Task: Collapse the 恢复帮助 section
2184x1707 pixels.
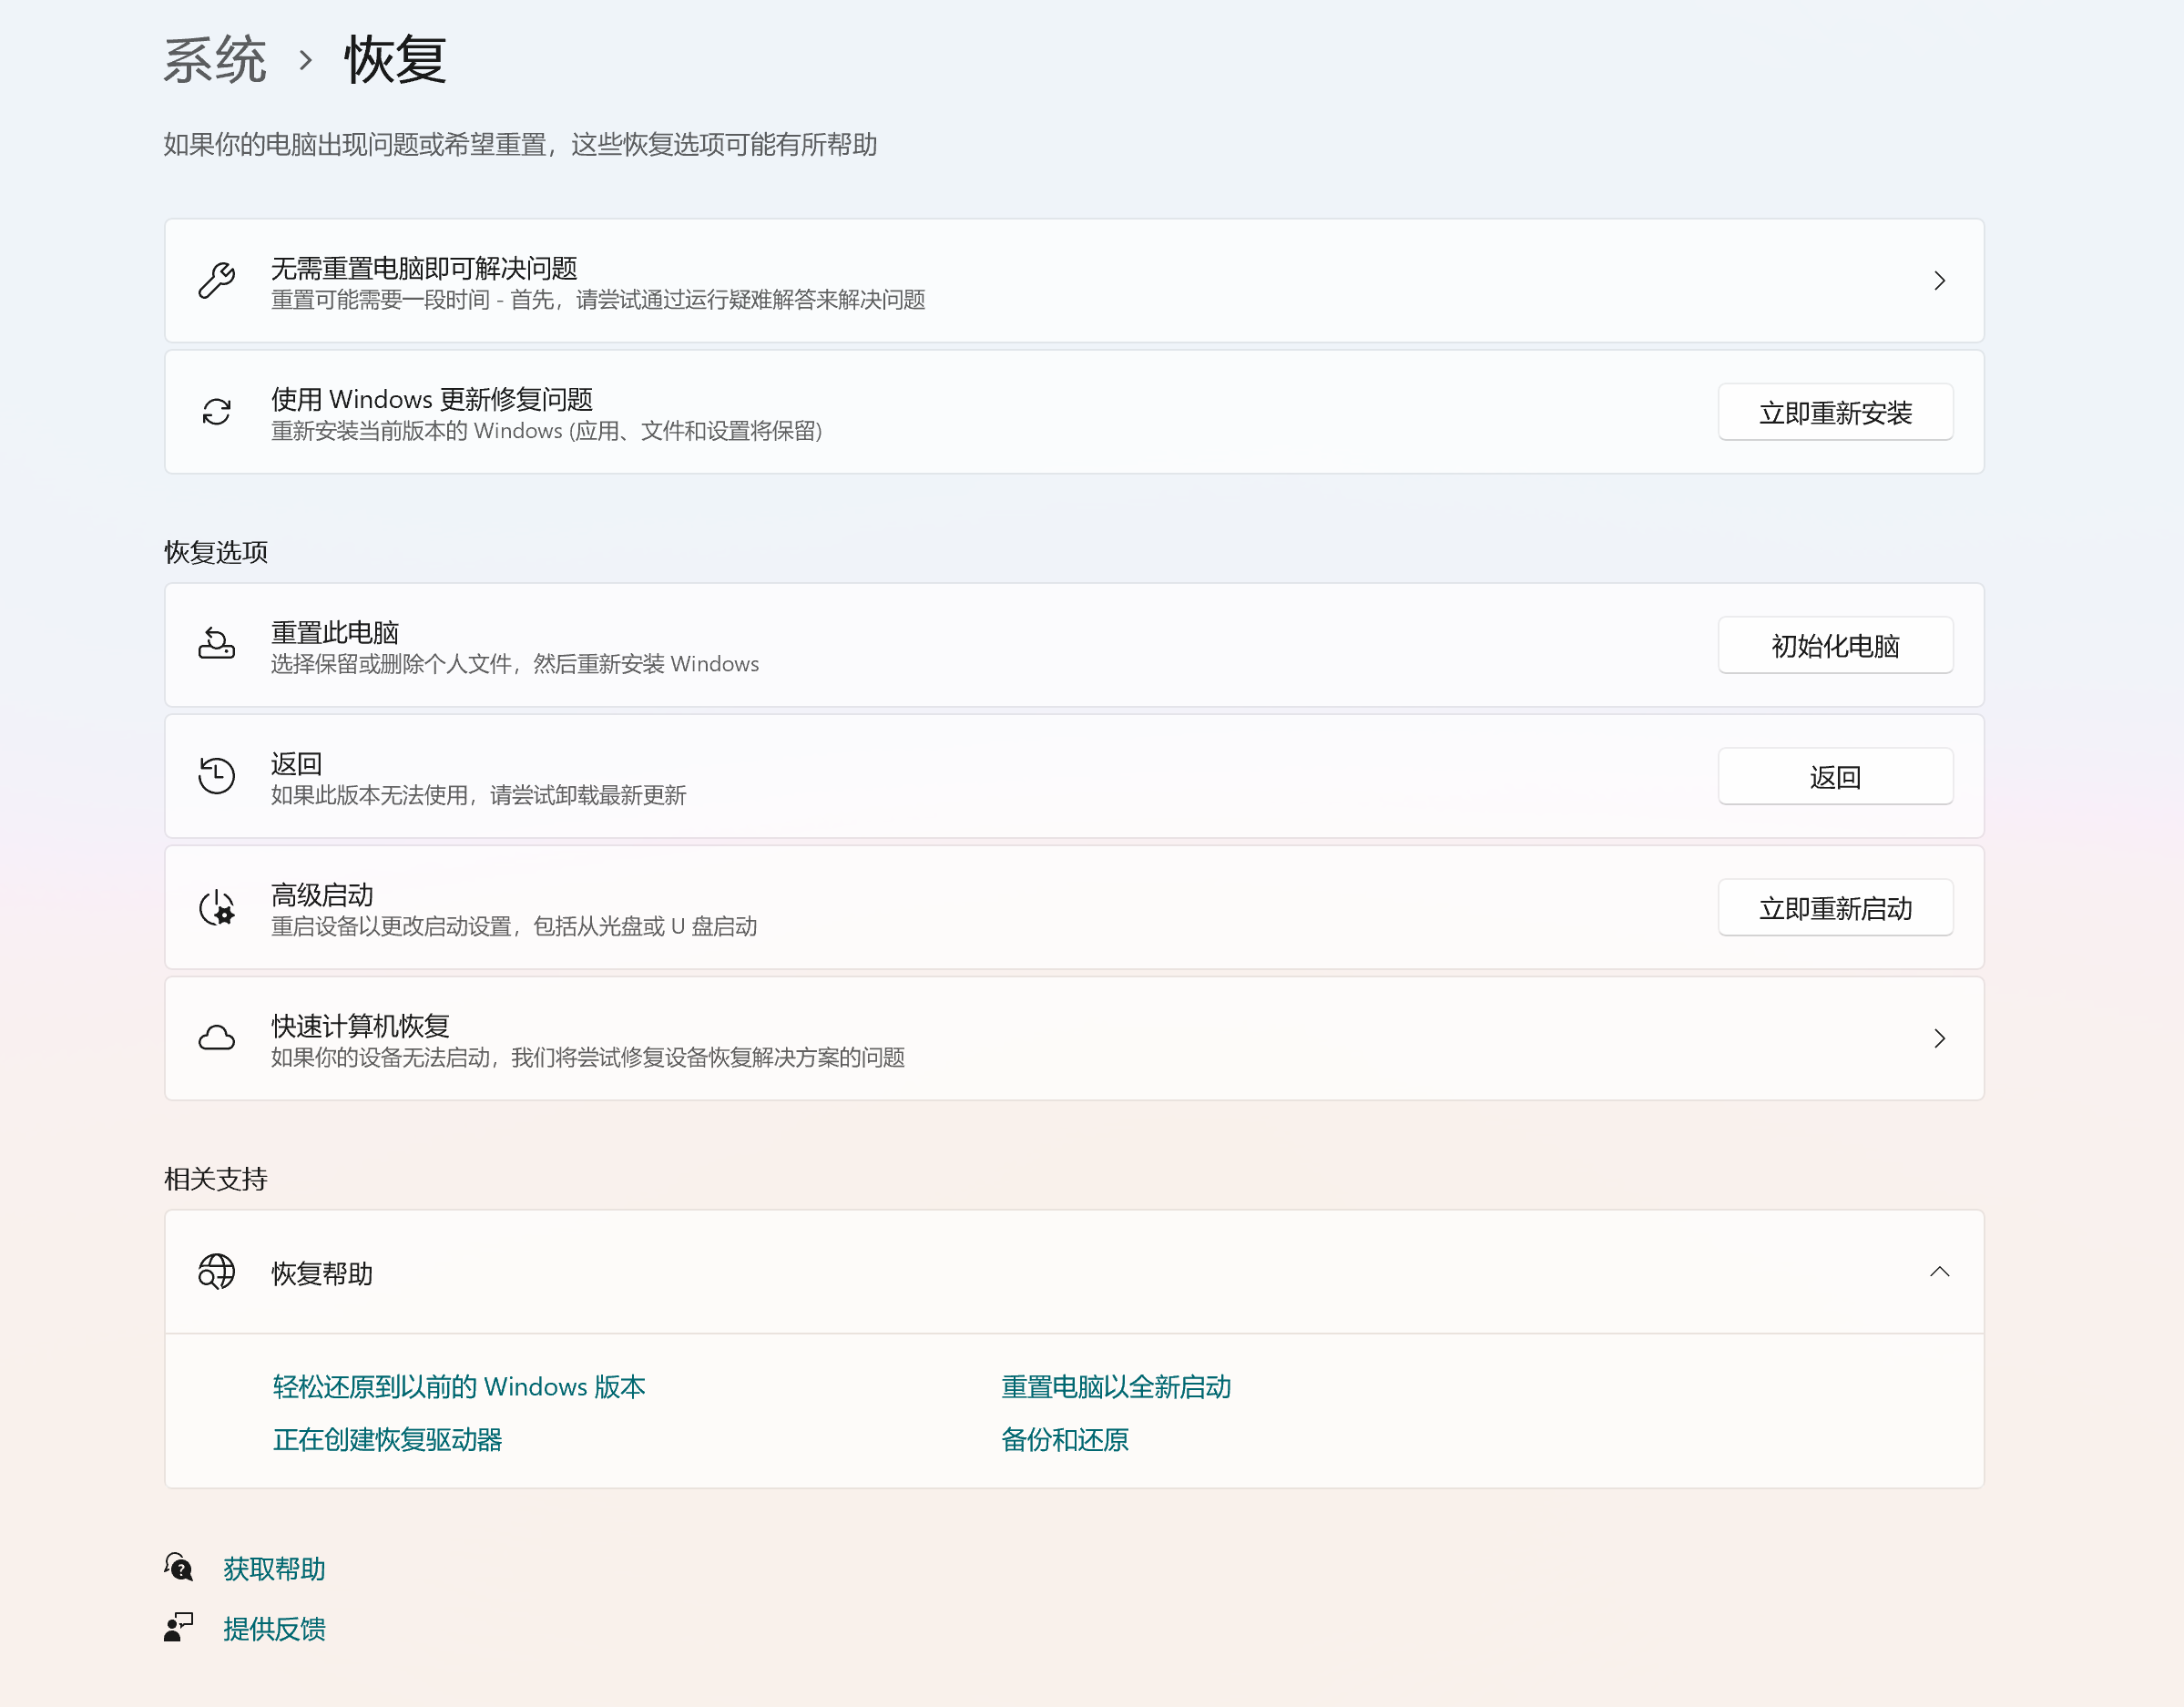Action: pyautogui.click(x=1940, y=1272)
